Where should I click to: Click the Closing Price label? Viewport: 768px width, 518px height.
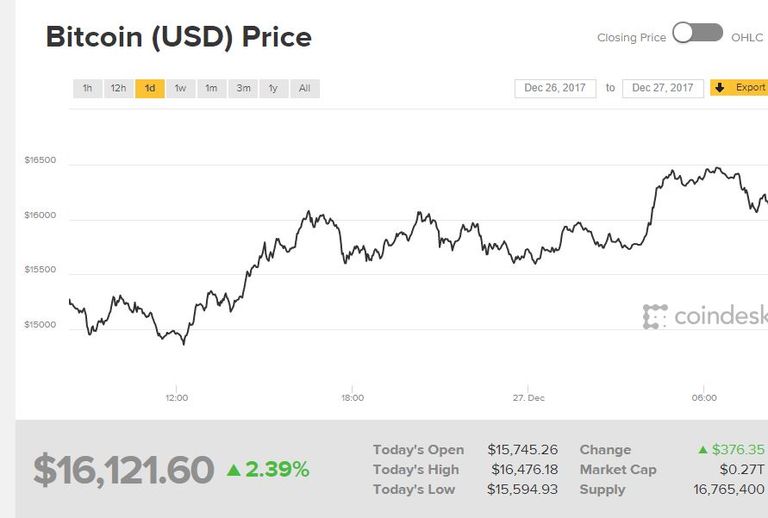point(631,38)
